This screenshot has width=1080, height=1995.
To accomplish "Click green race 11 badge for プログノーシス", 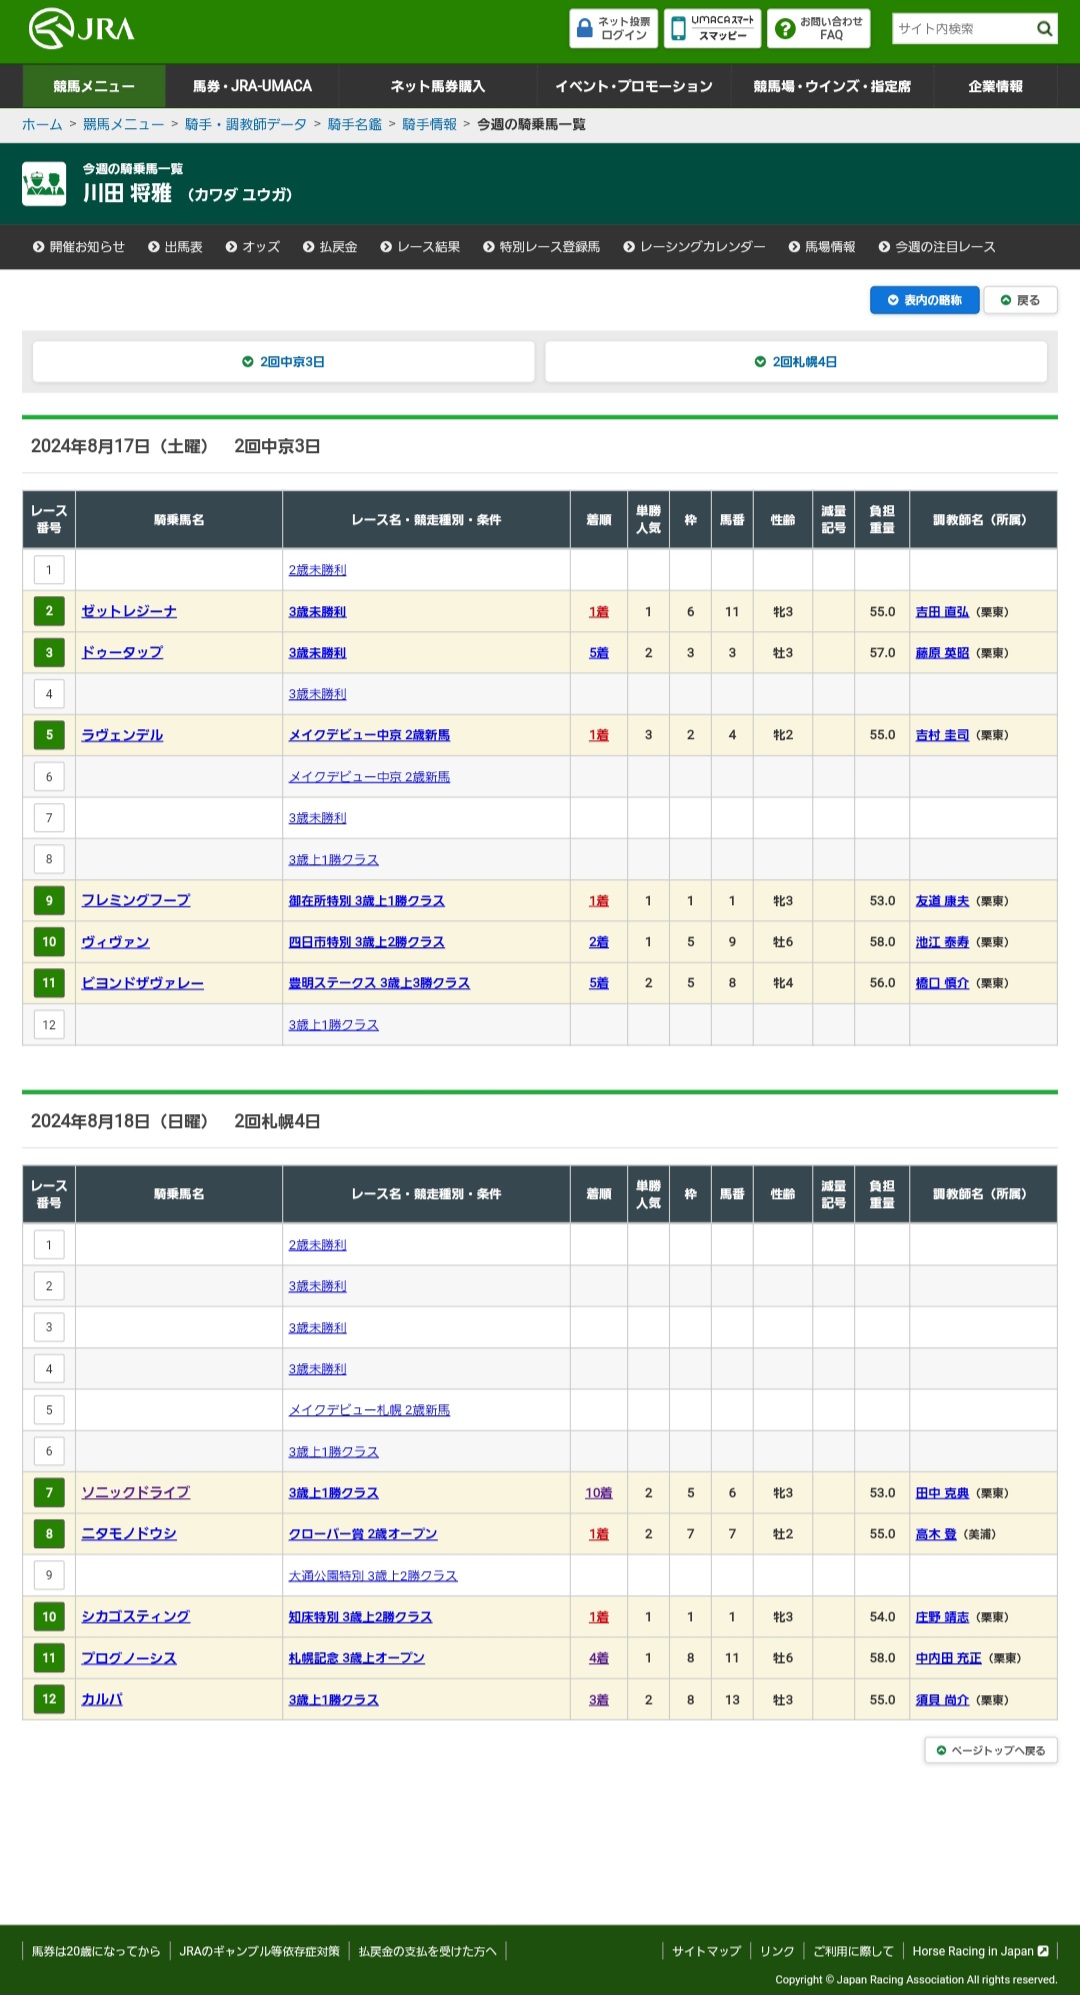I will pos(49,1658).
